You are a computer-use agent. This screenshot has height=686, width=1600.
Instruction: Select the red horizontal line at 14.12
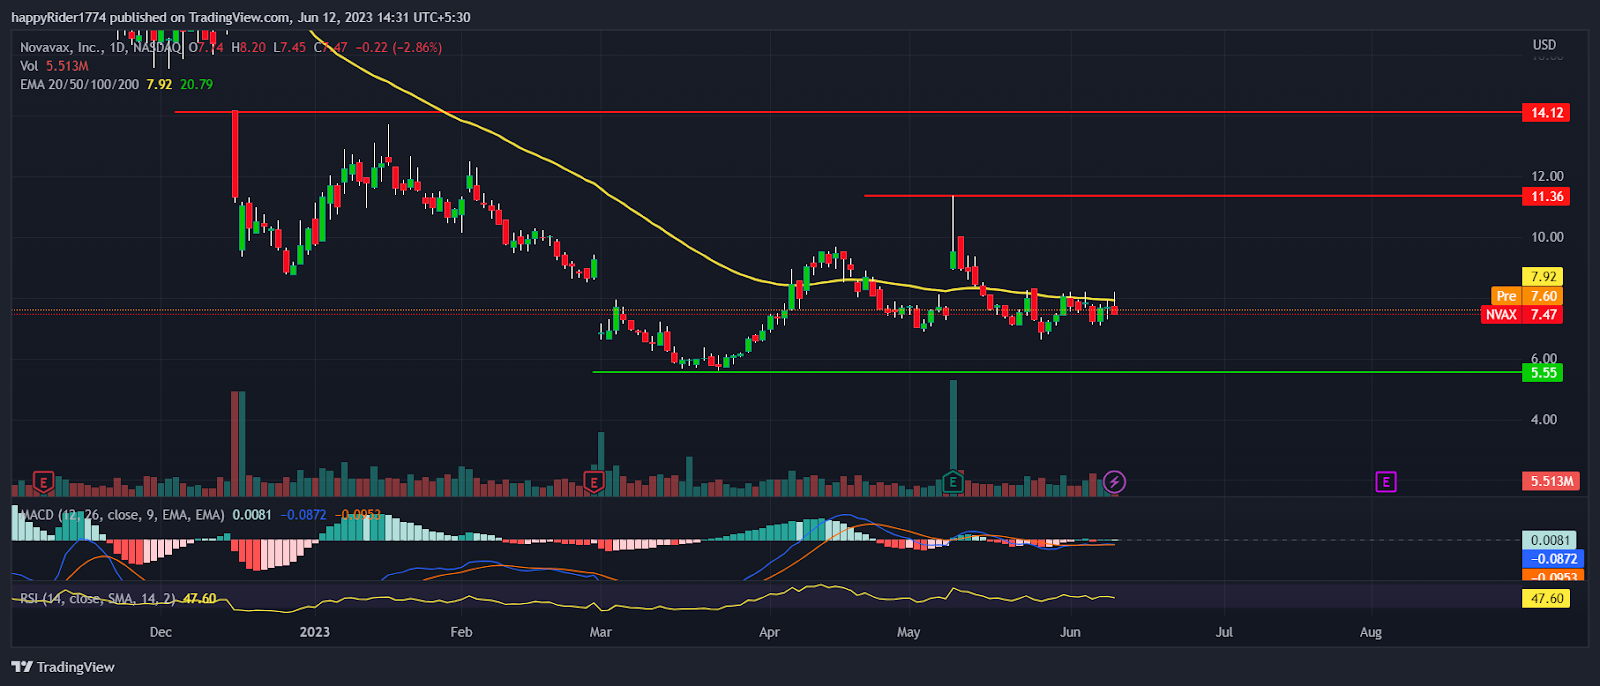(x=846, y=112)
